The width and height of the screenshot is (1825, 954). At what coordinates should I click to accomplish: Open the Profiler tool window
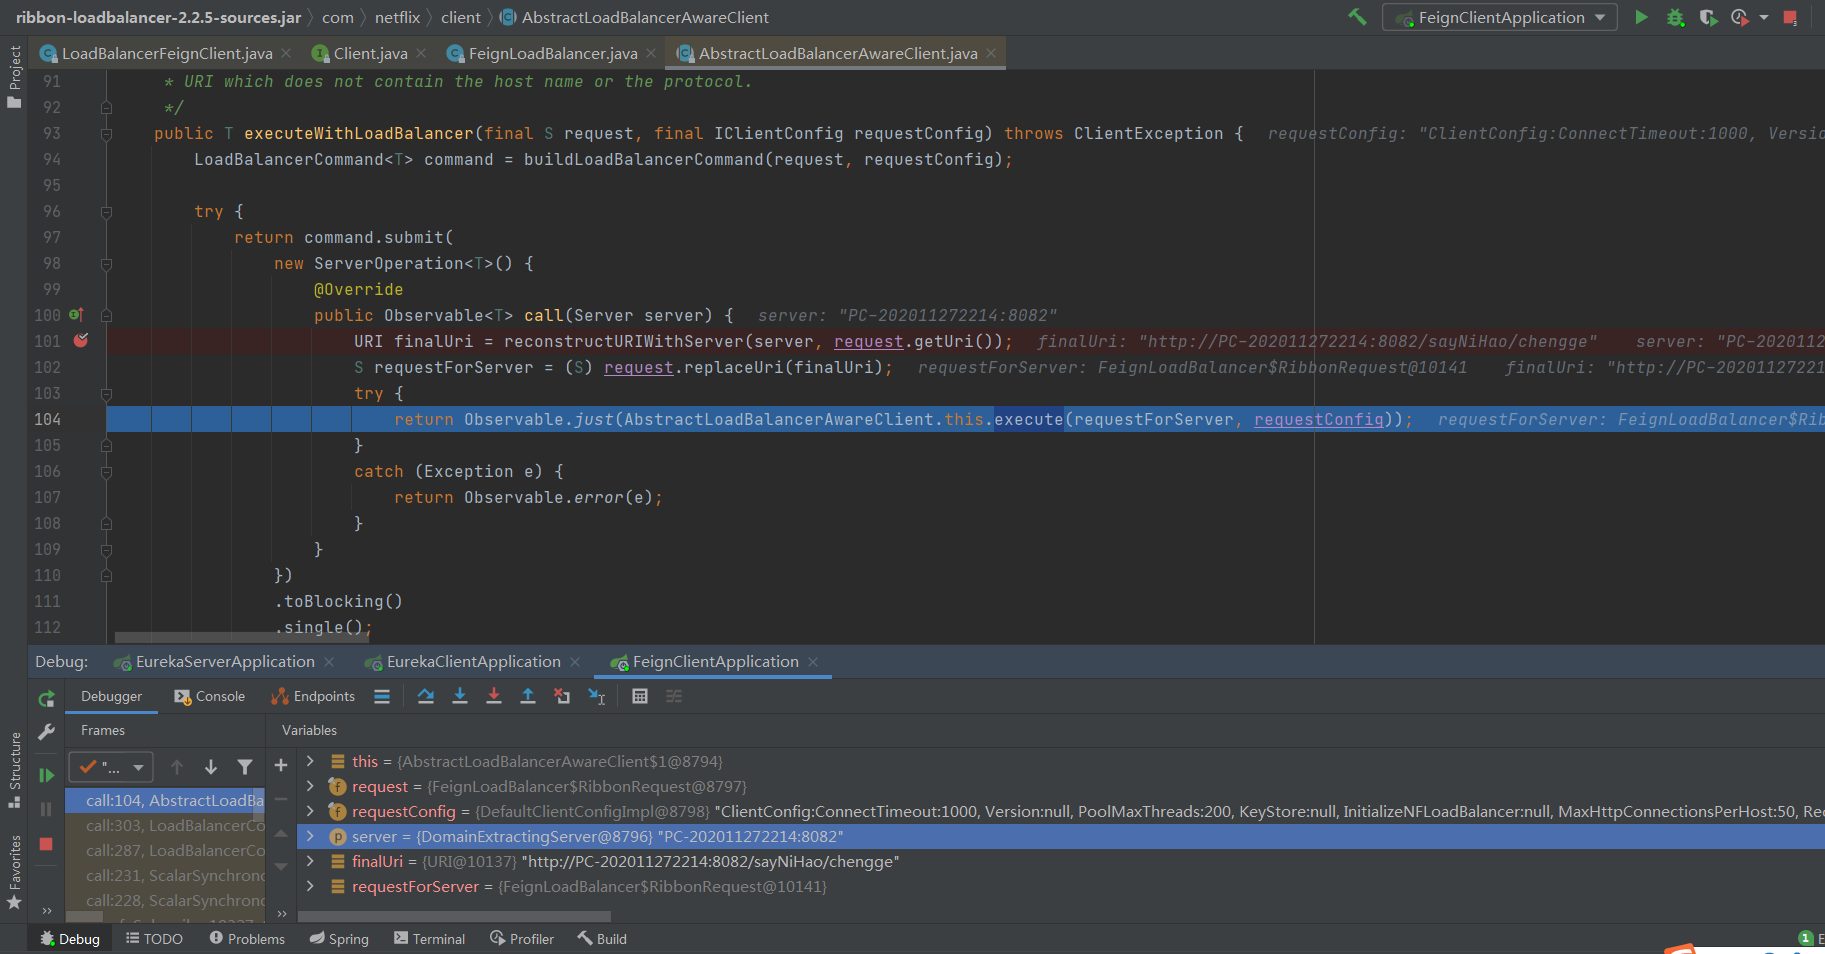coord(521,939)
